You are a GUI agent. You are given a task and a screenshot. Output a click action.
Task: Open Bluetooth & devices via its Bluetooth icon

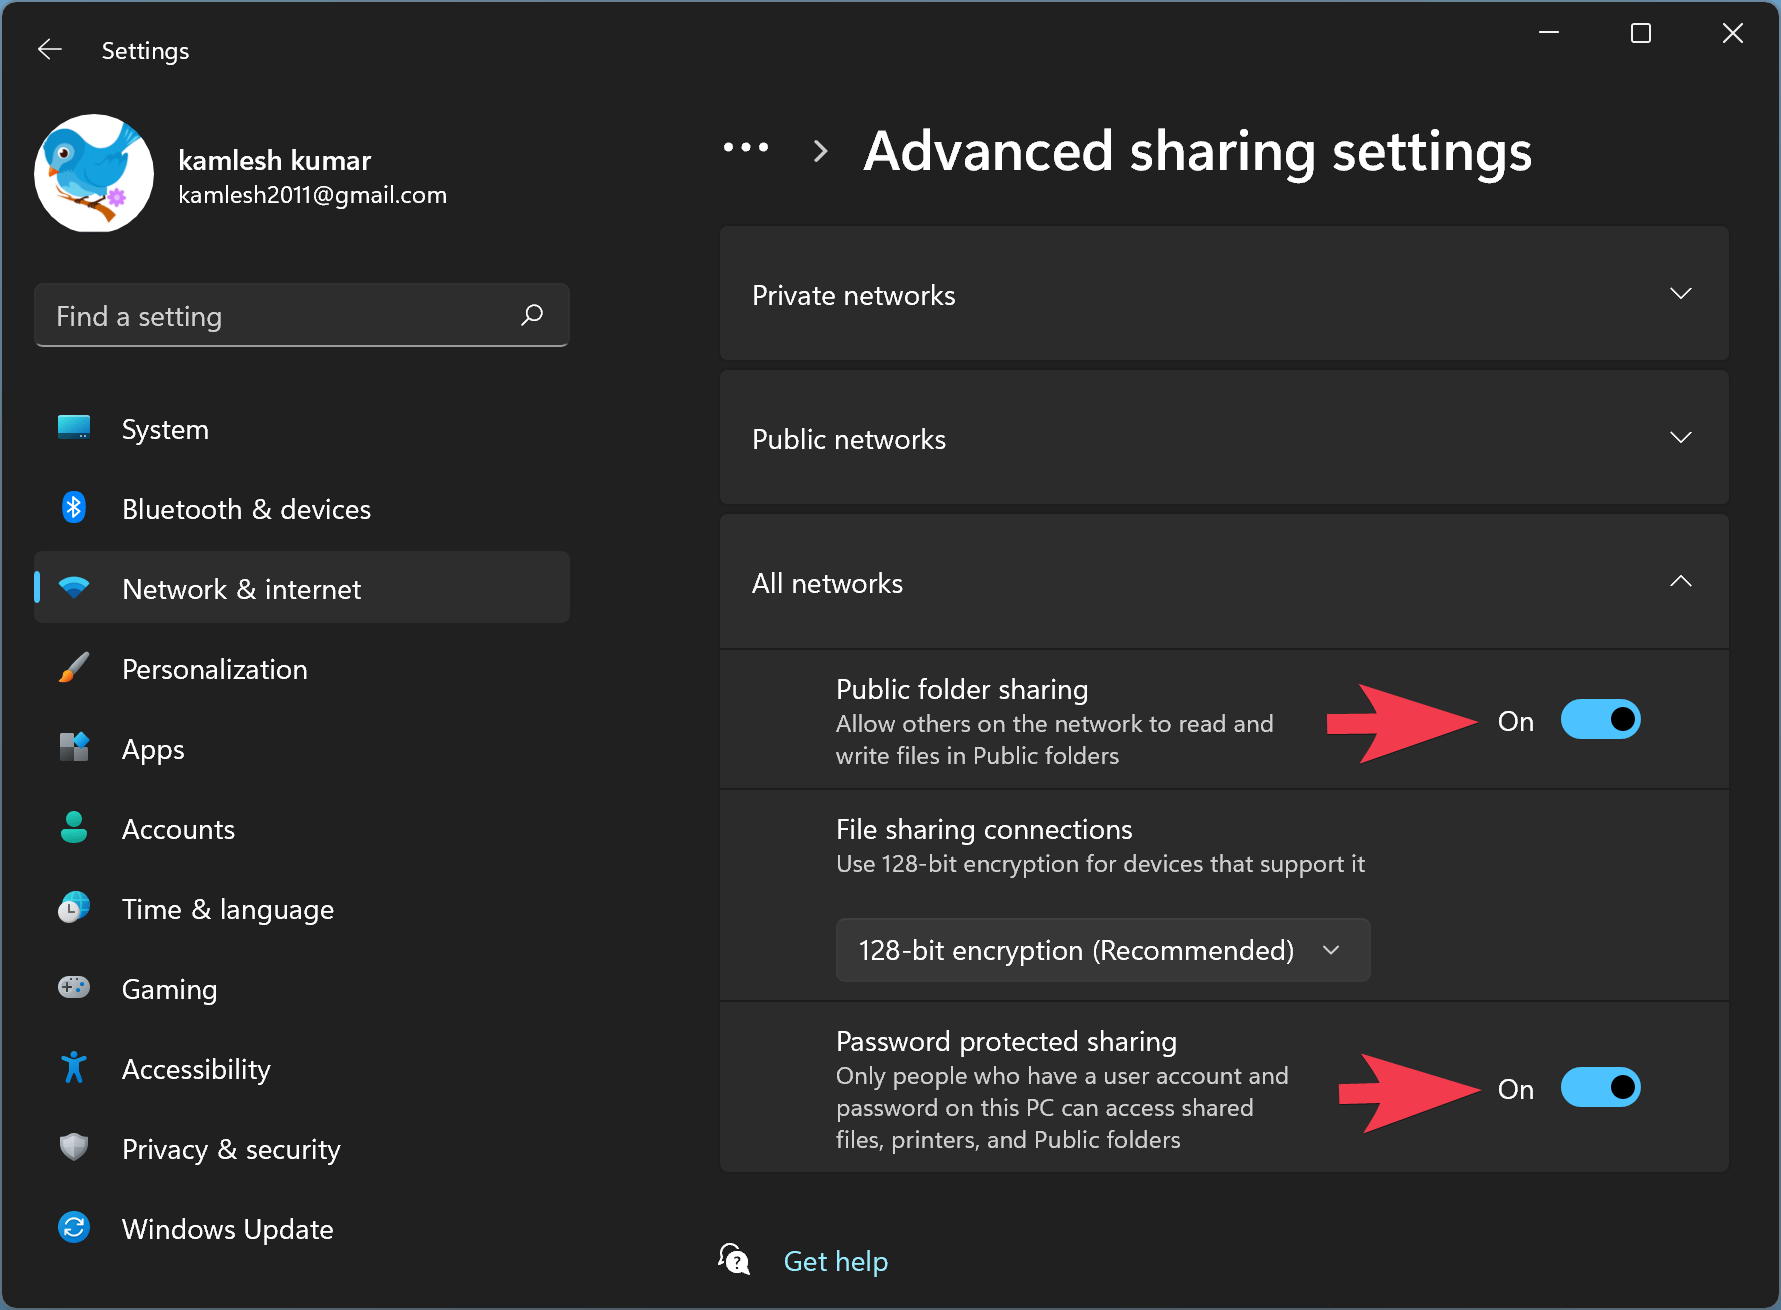(73, 508)
